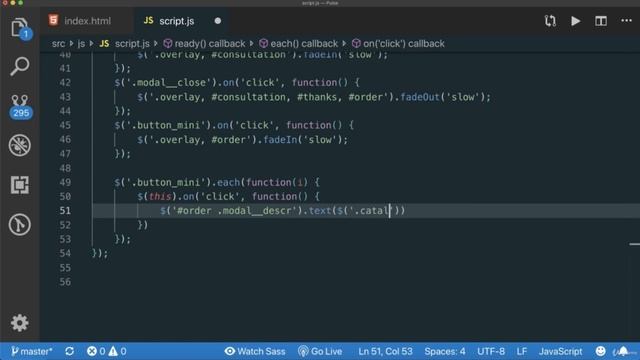Click the master branch in status bar

click(x=32, y=351)
